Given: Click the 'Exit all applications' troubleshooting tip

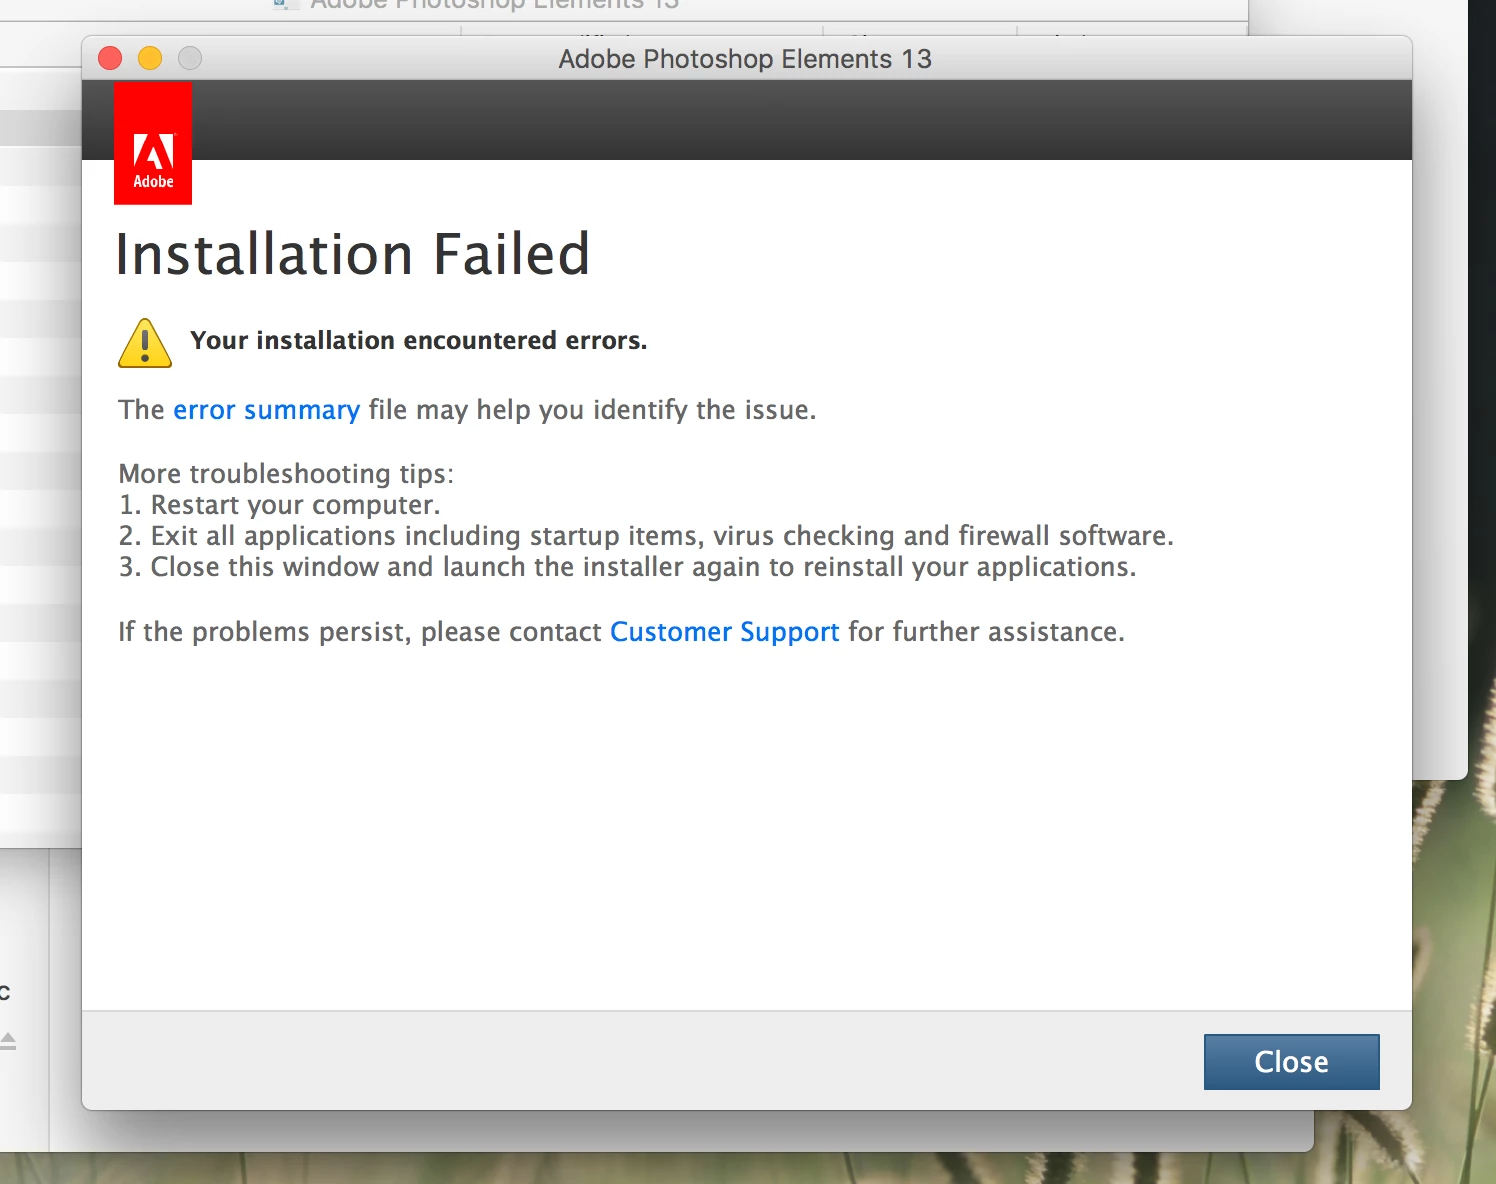Looking at the screenshot, I should pyautogui.click(x=646, y=536).
